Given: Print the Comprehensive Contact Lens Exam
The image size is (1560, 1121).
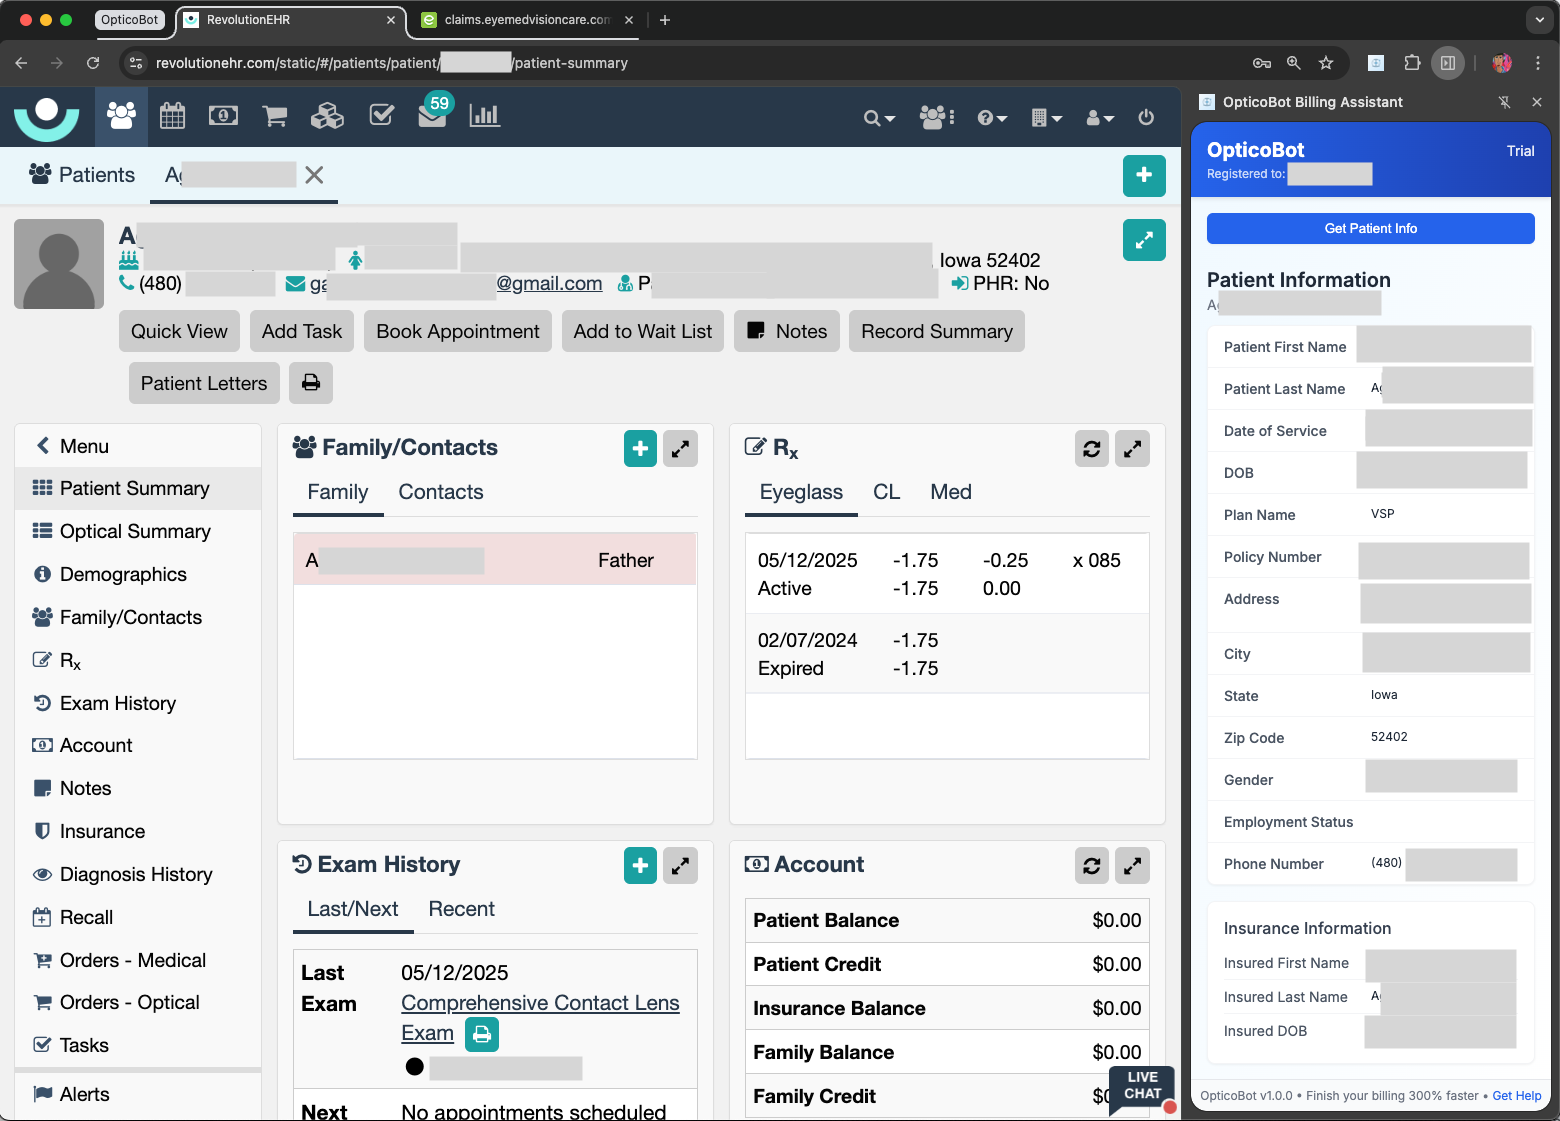Looking at the screenshot, I should coord(482,1034).
